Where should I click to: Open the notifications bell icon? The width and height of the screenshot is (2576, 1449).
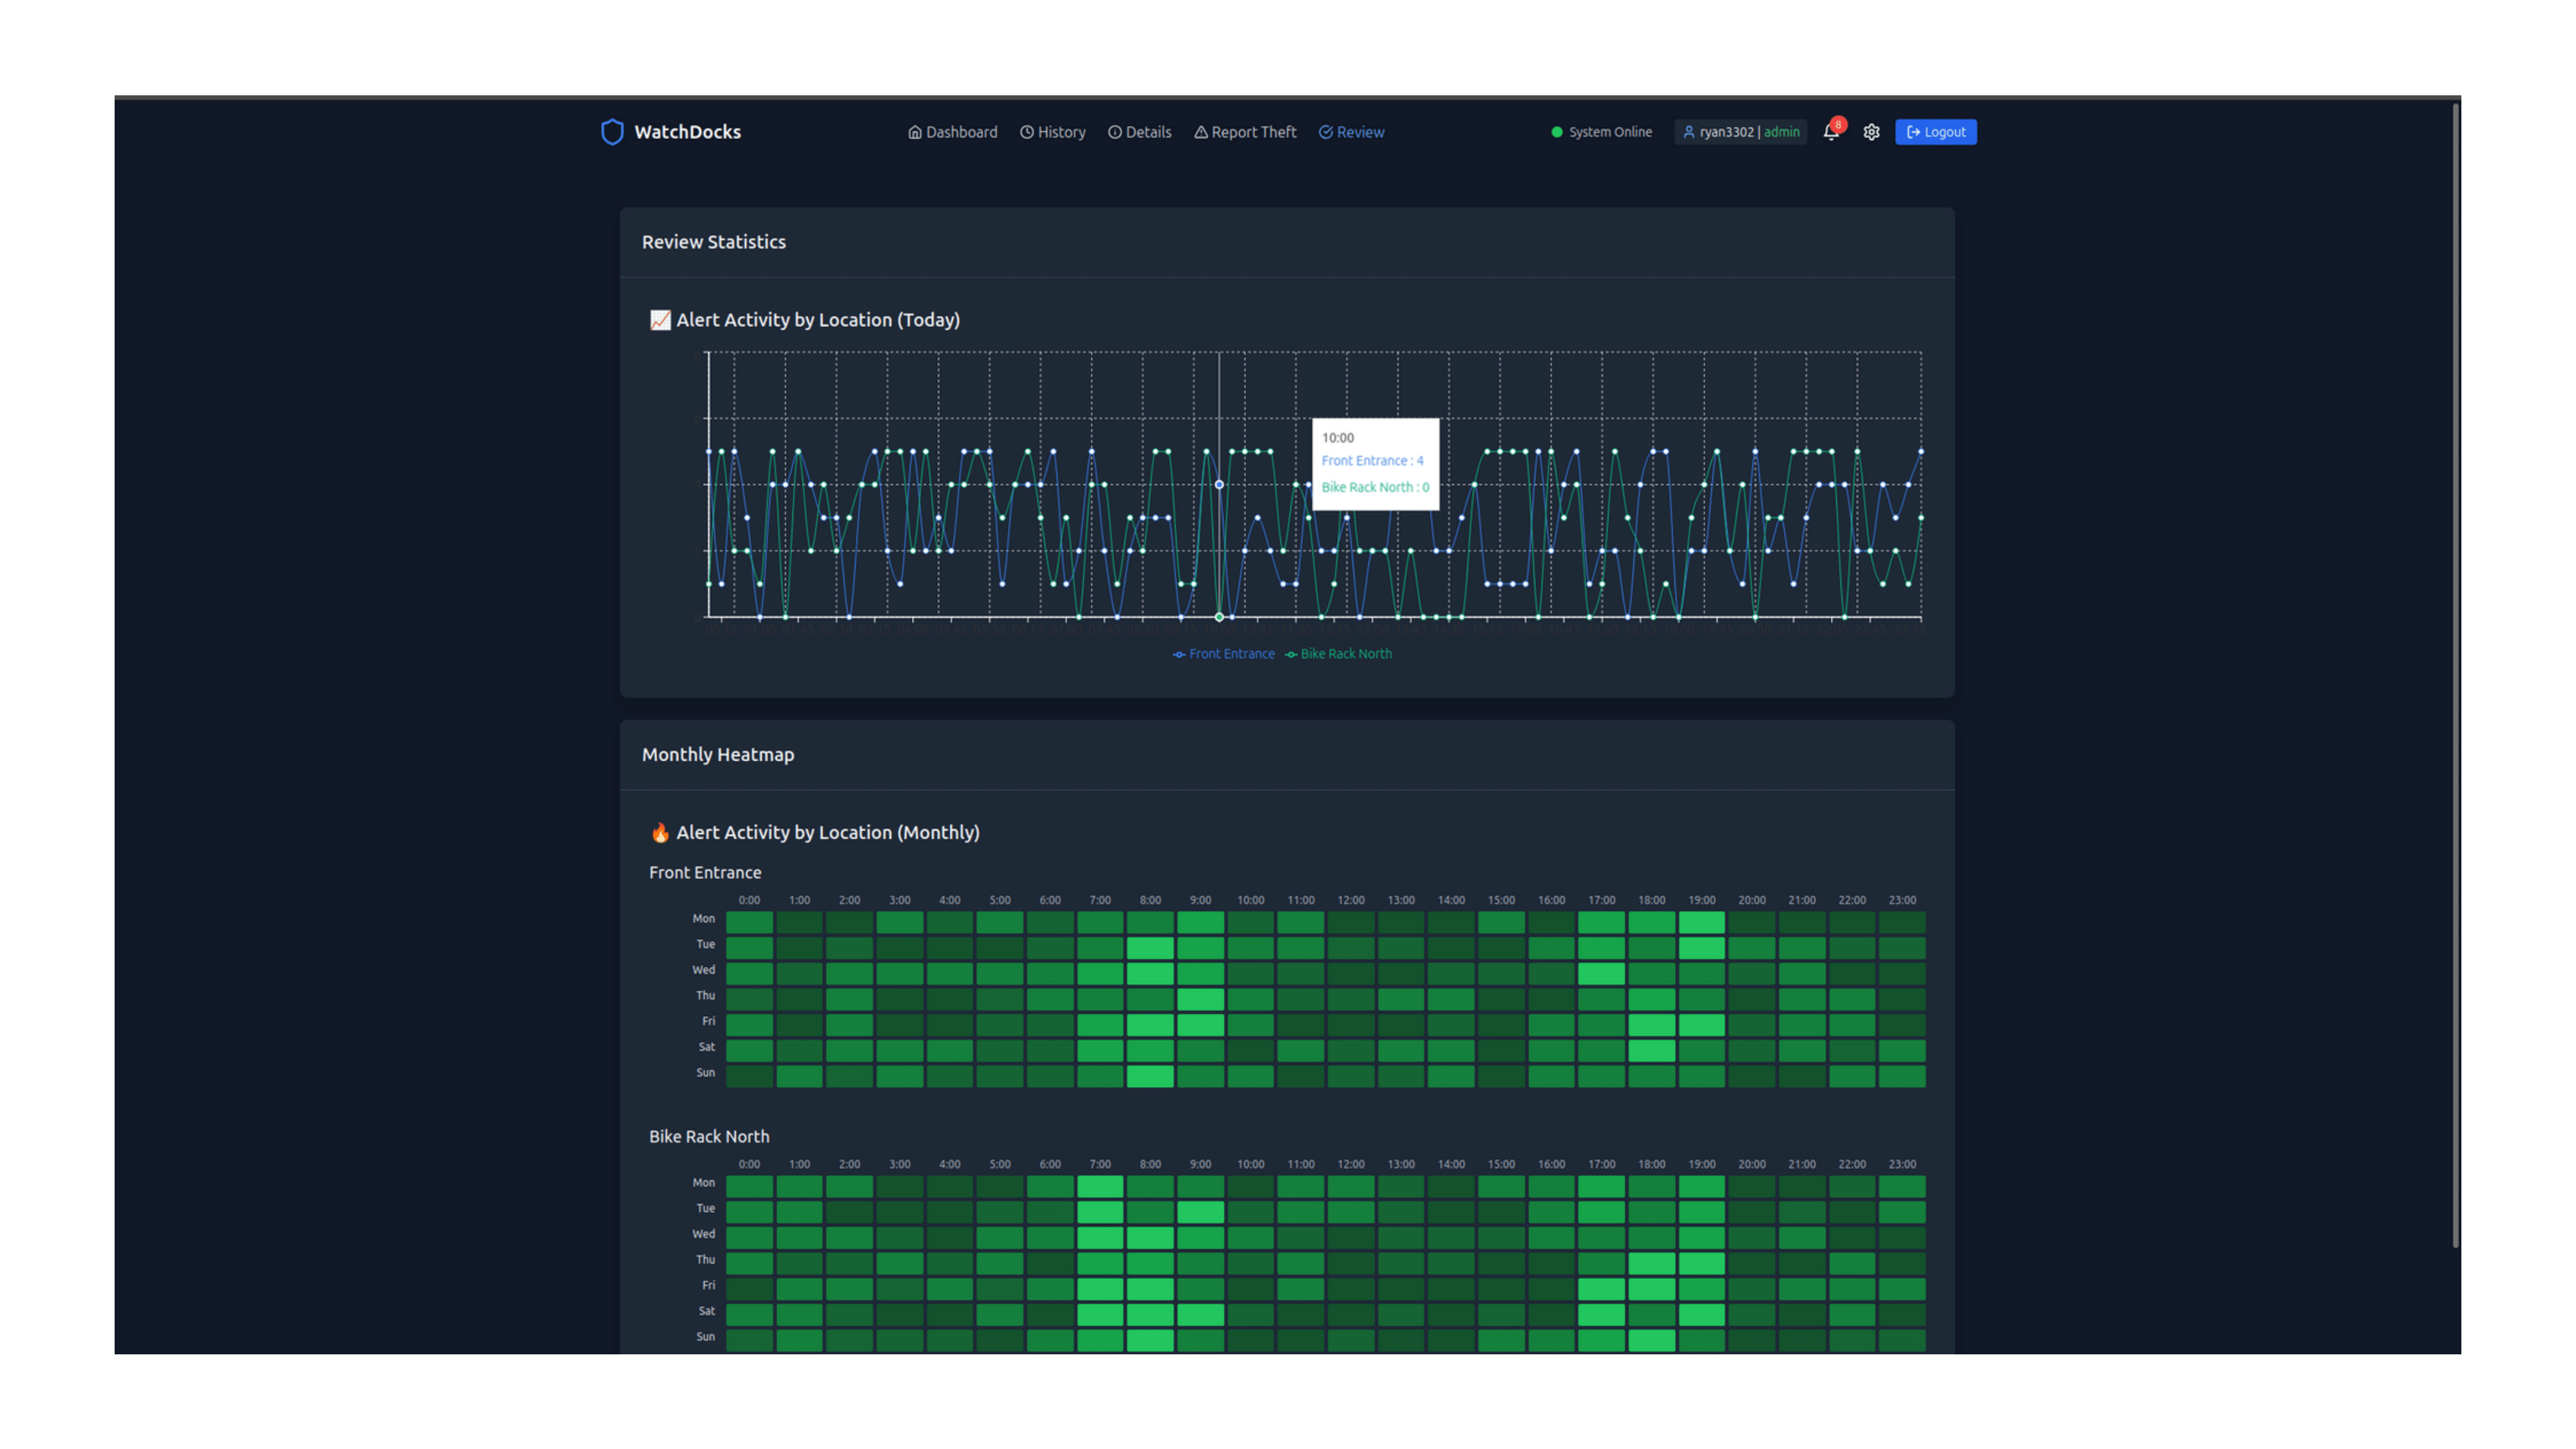click(x=1830, y=133)
